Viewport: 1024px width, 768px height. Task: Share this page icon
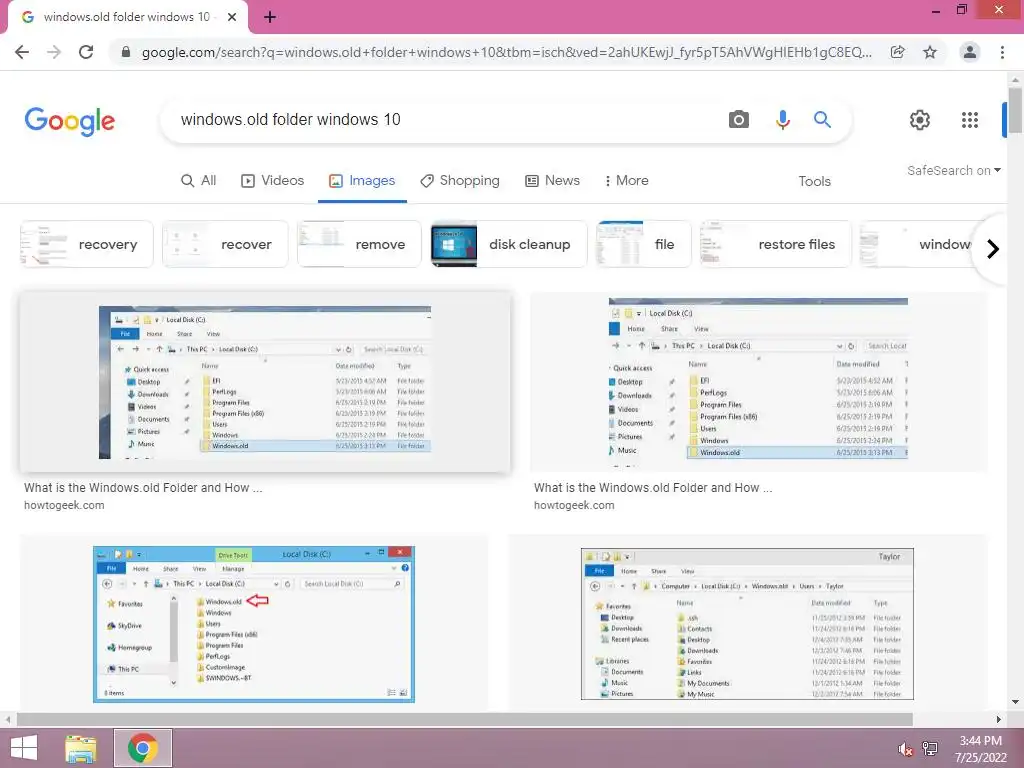point(898,52)
